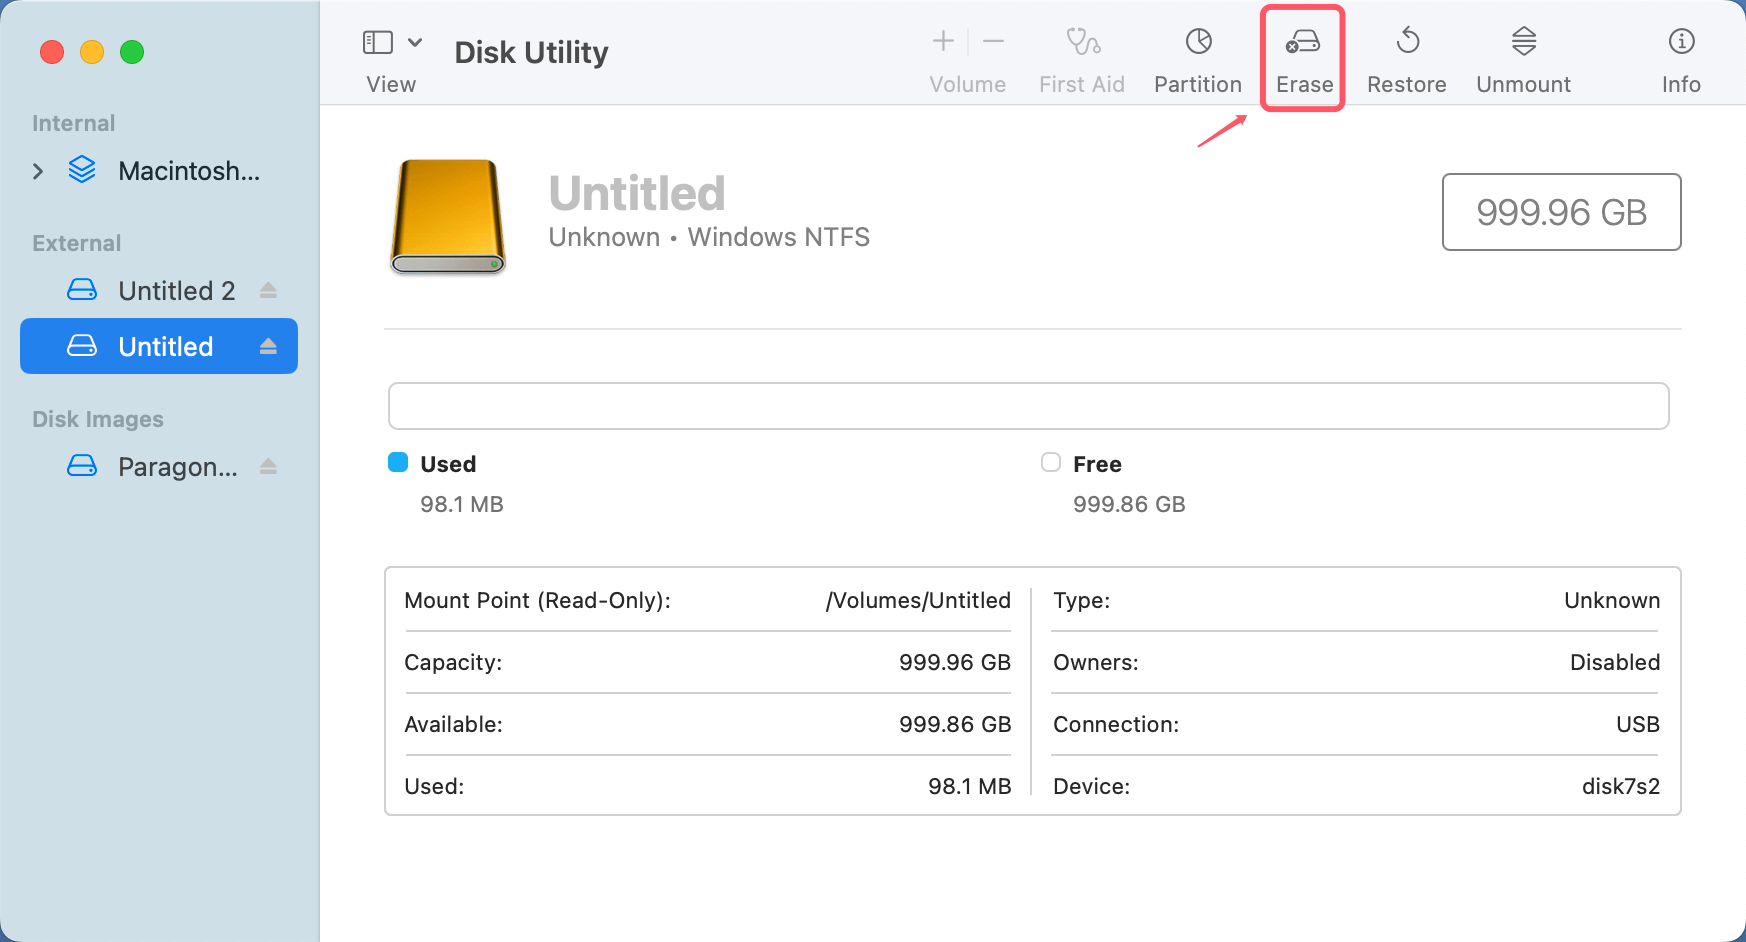Click the remove Volume minus icon
The width and height of the screenshot is (1746, 942).
coord(993,41)
